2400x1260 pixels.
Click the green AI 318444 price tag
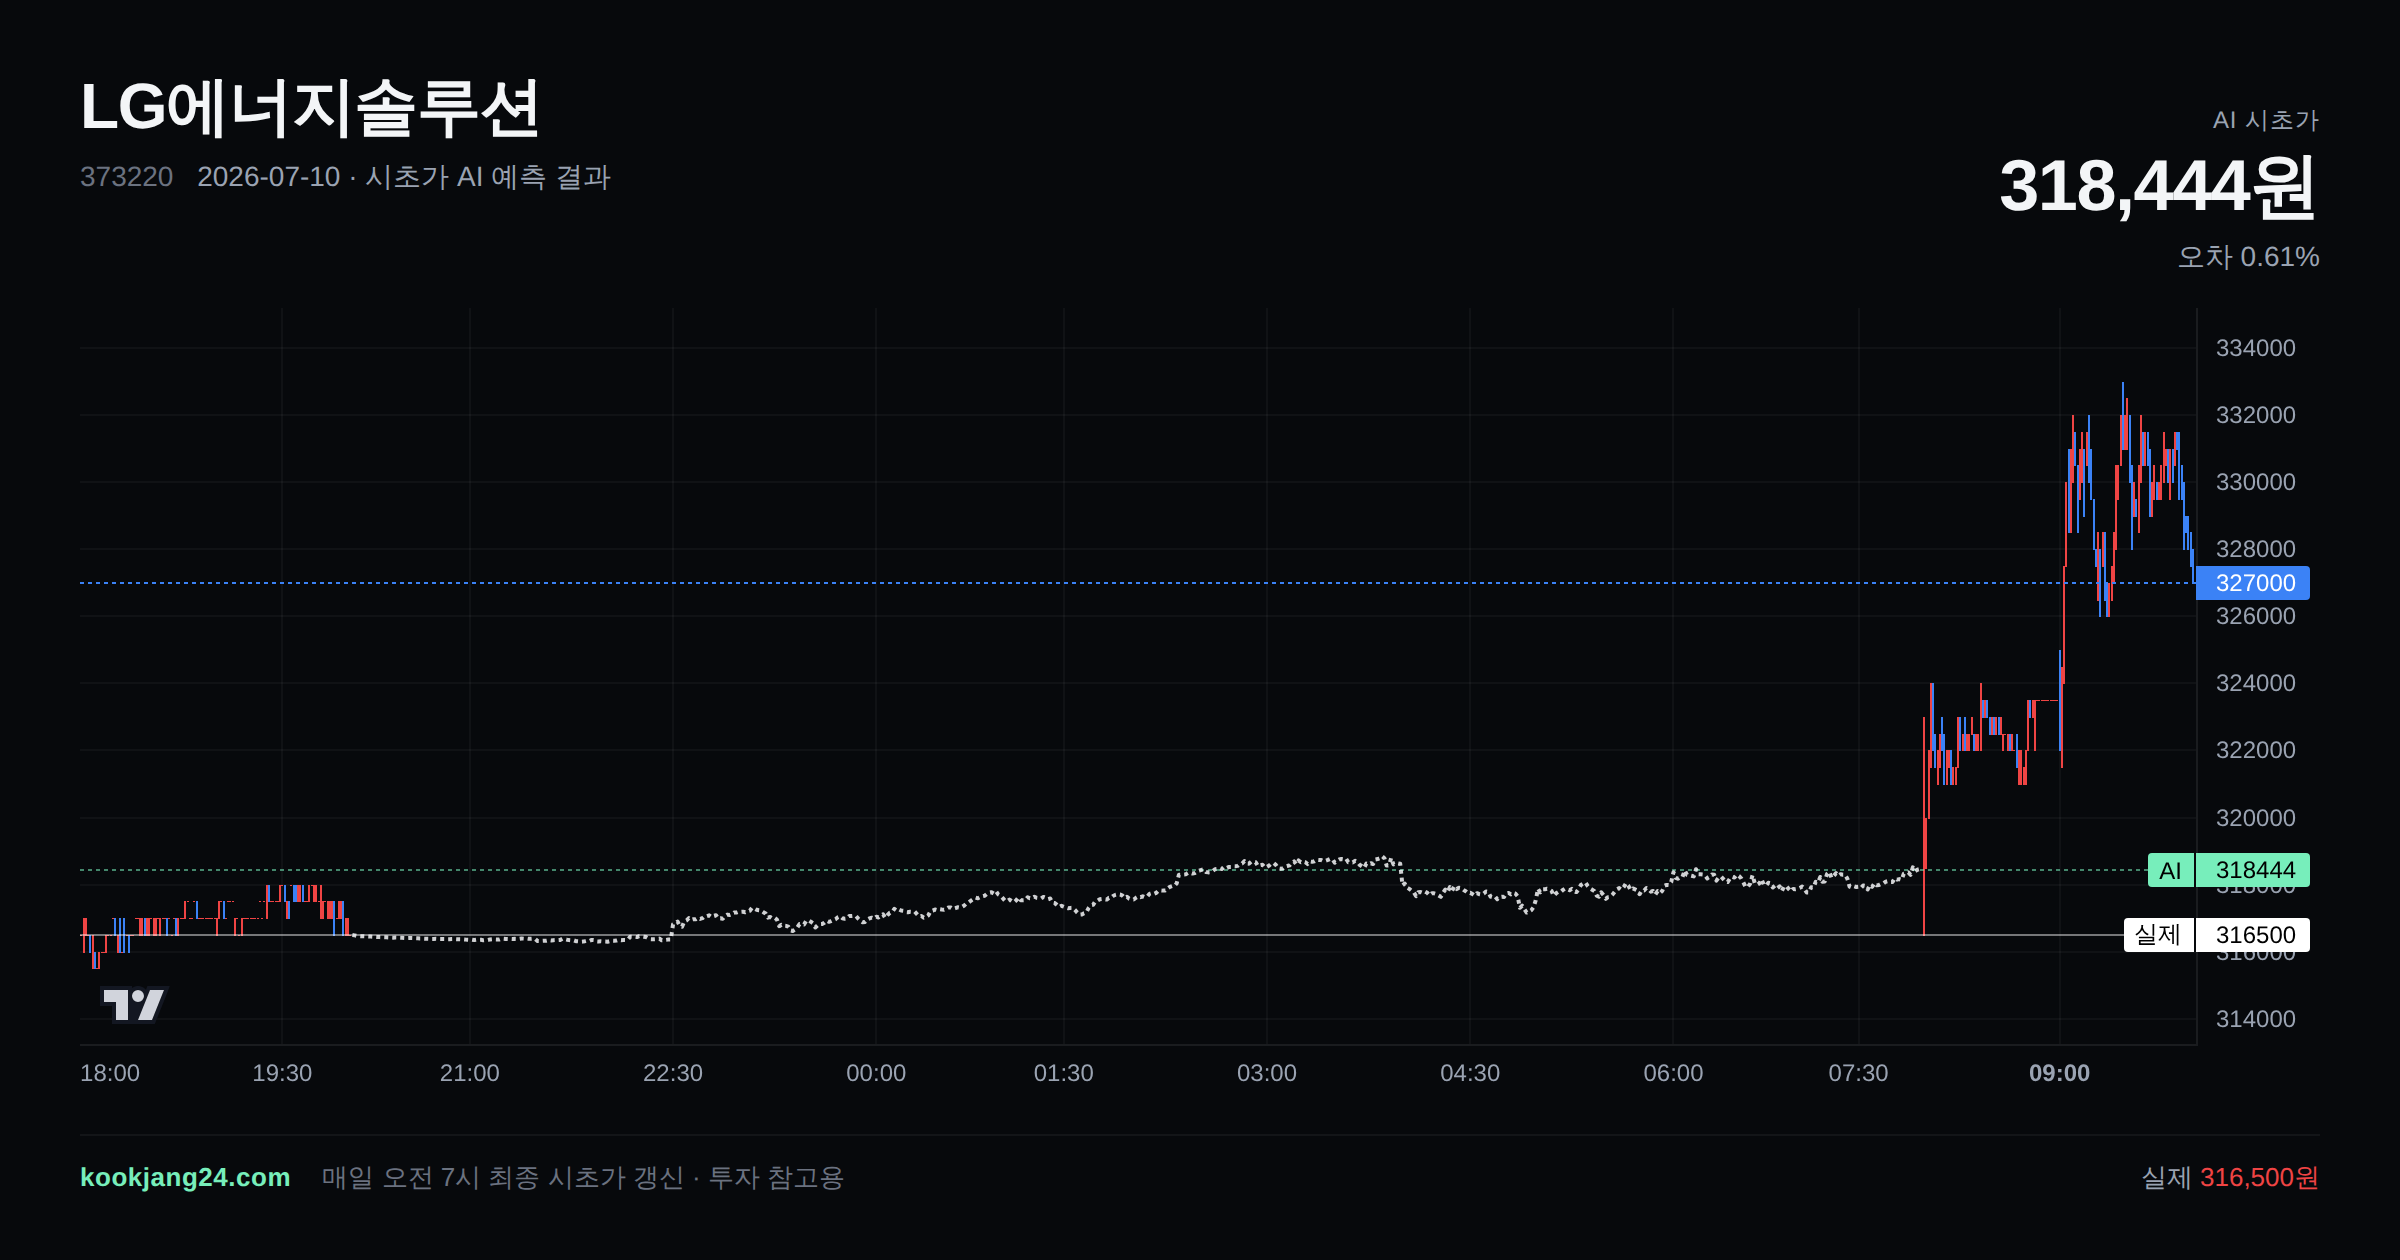tap(2228, 870)
